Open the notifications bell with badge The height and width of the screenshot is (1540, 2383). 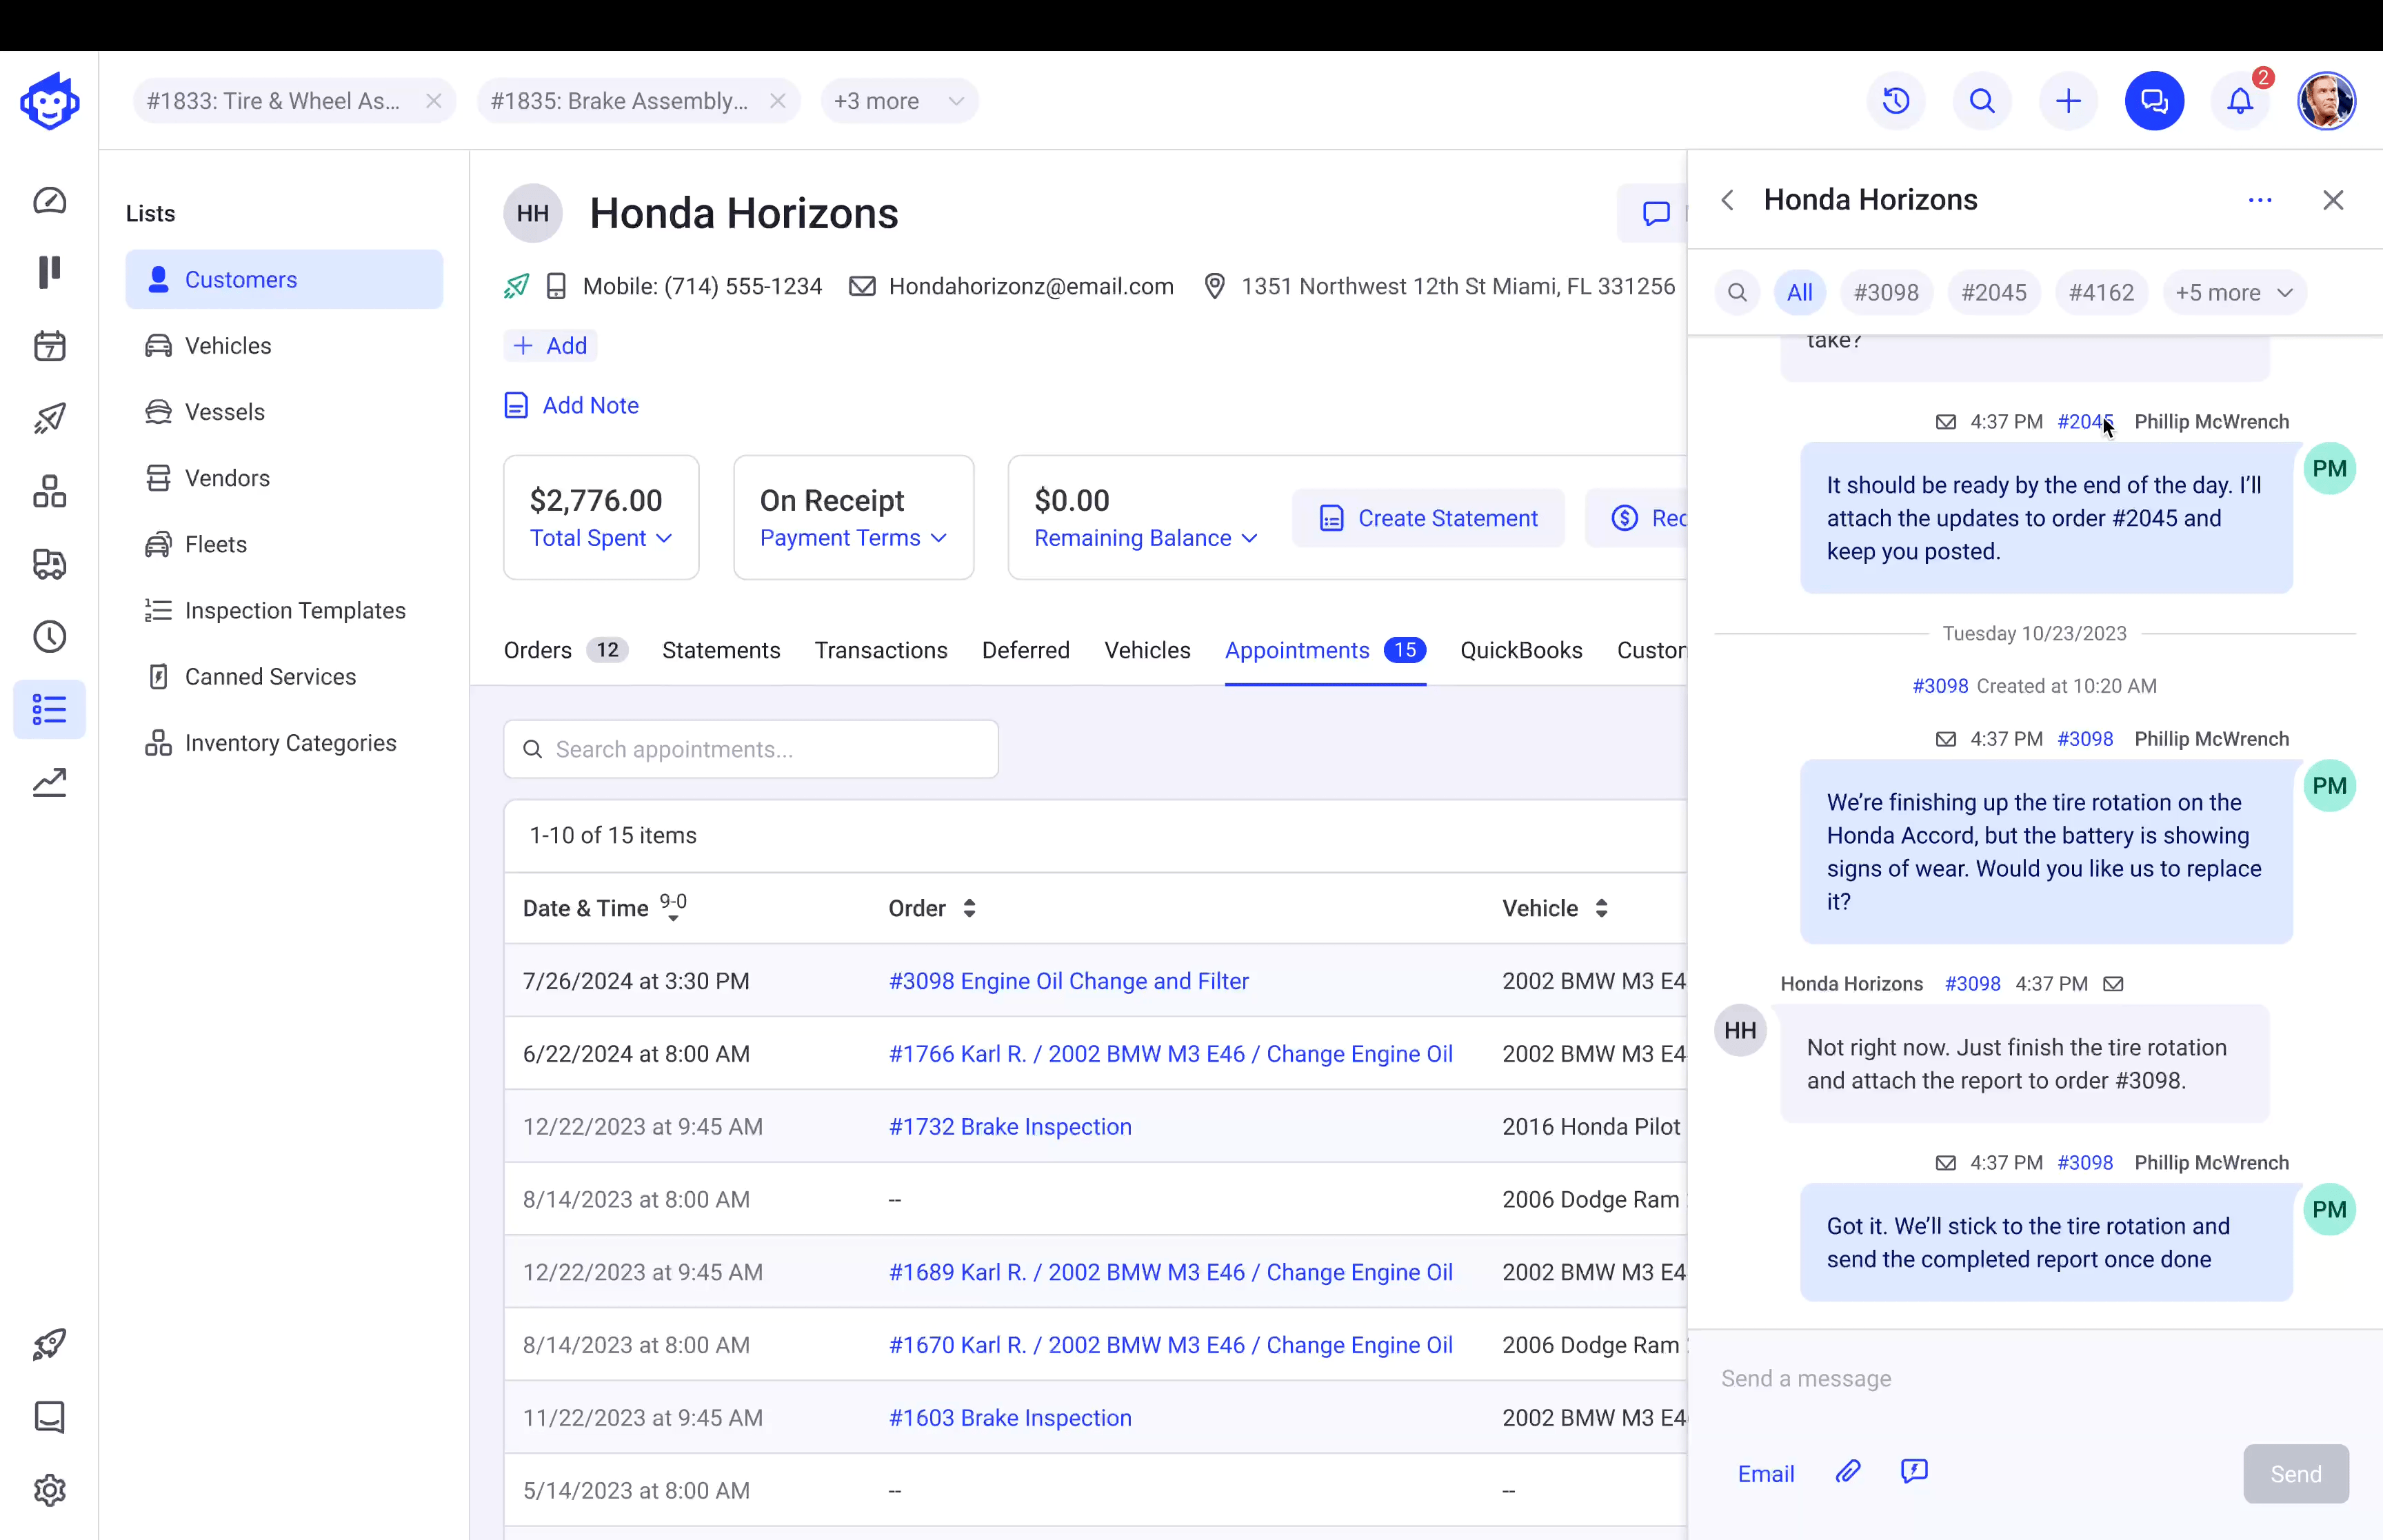click(x=2240, y=101)
